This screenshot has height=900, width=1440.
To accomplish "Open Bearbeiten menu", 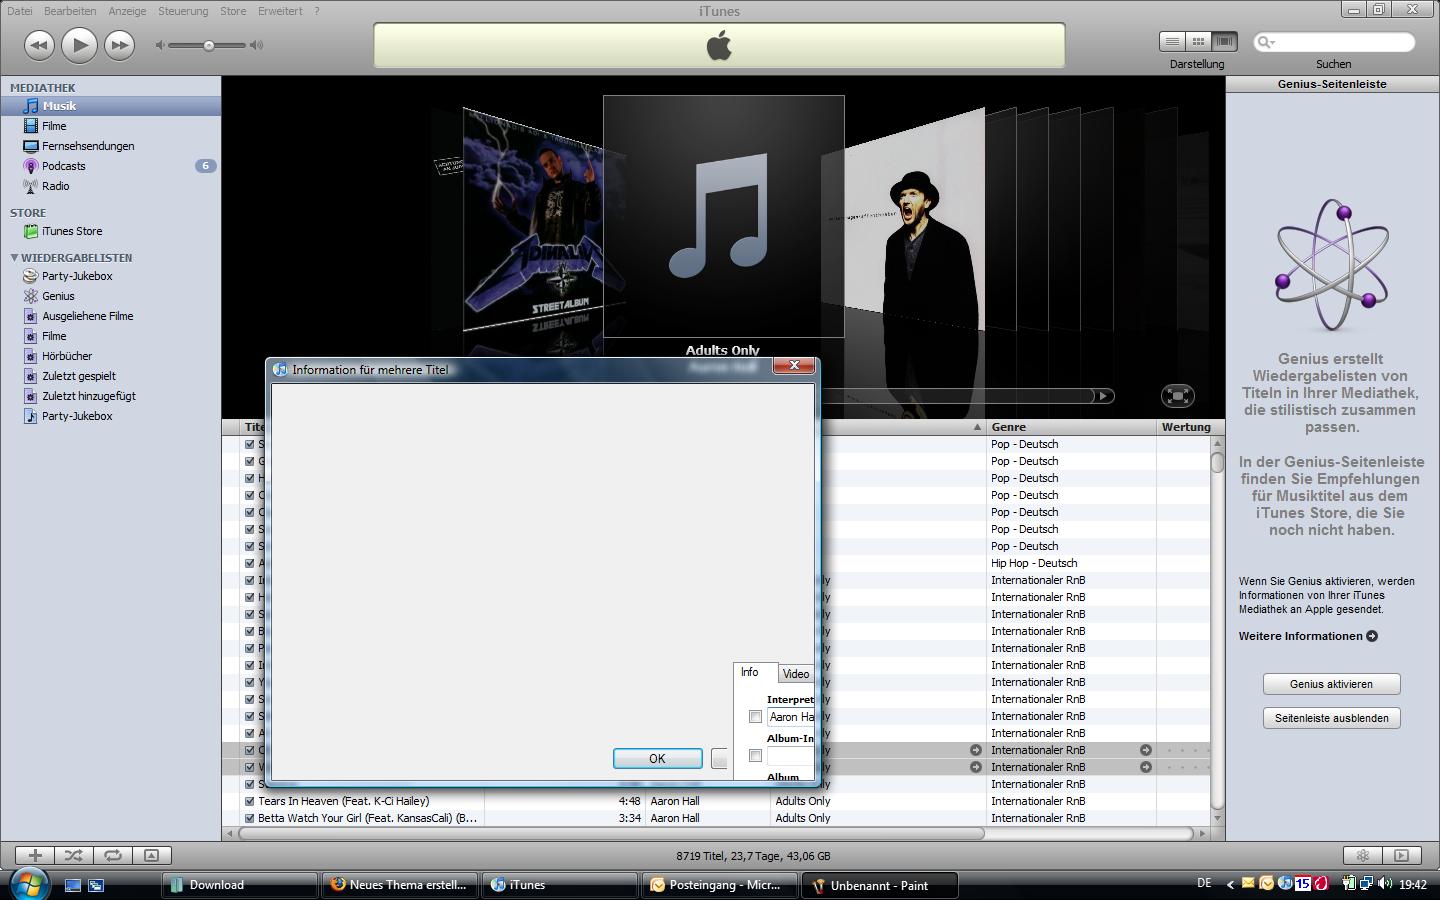I will pyautogui.click(x=69, y=11).
